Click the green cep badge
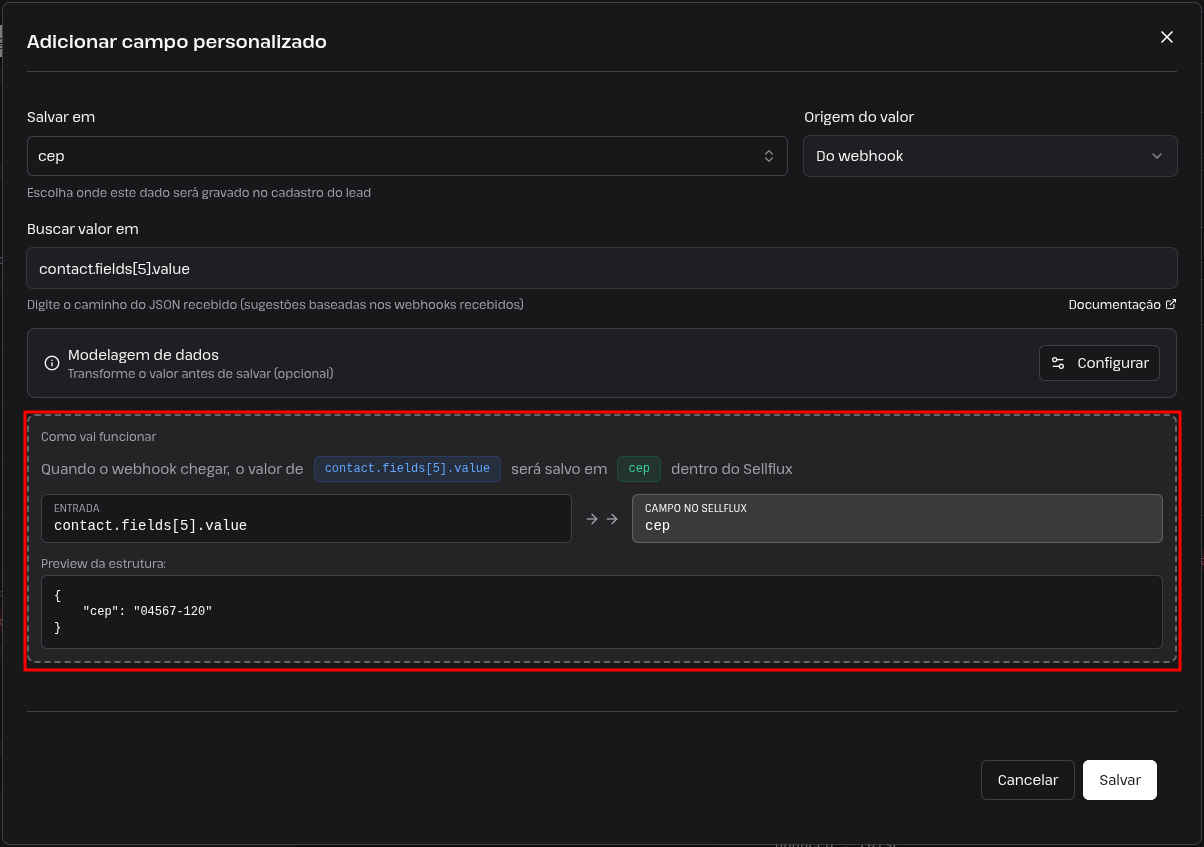Viewport: 1204px width, 847px height. click(639, 468)
